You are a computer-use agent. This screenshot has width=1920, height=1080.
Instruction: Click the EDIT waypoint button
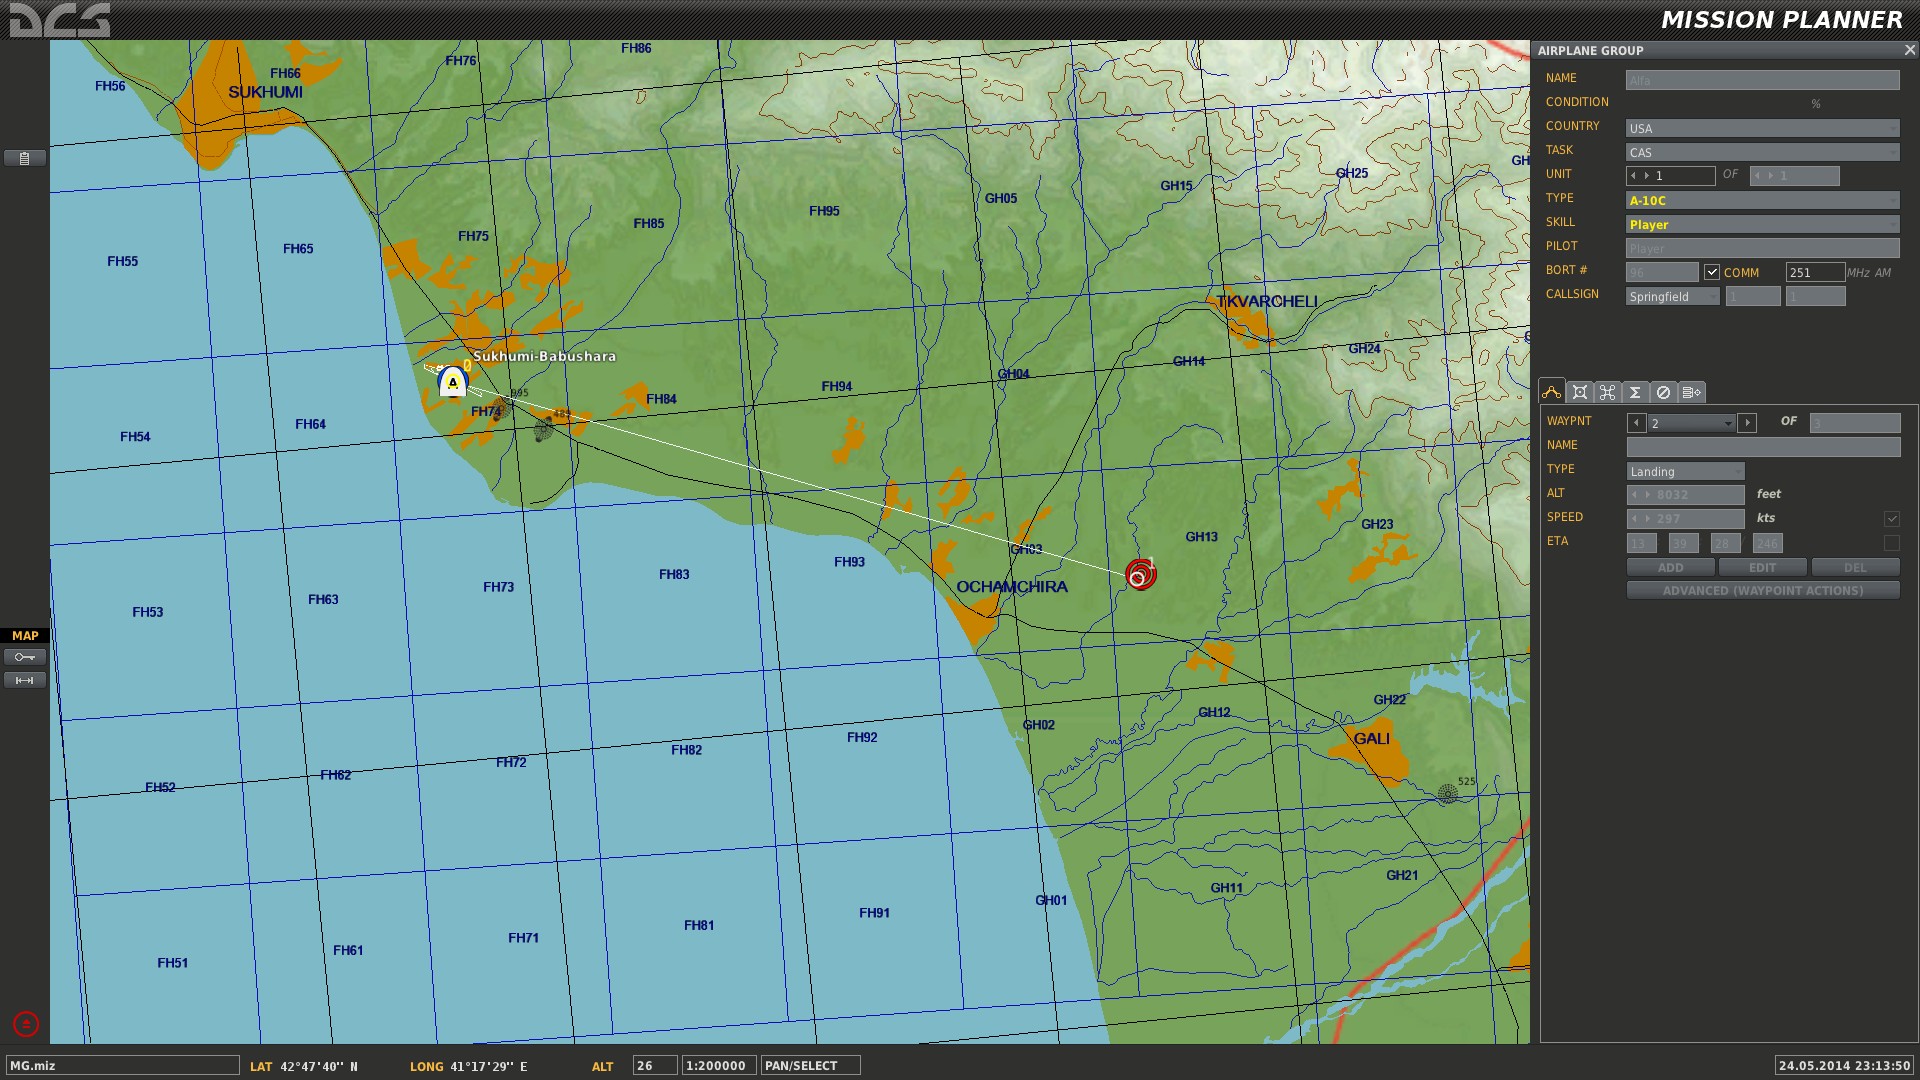[x=1763, y=567]
